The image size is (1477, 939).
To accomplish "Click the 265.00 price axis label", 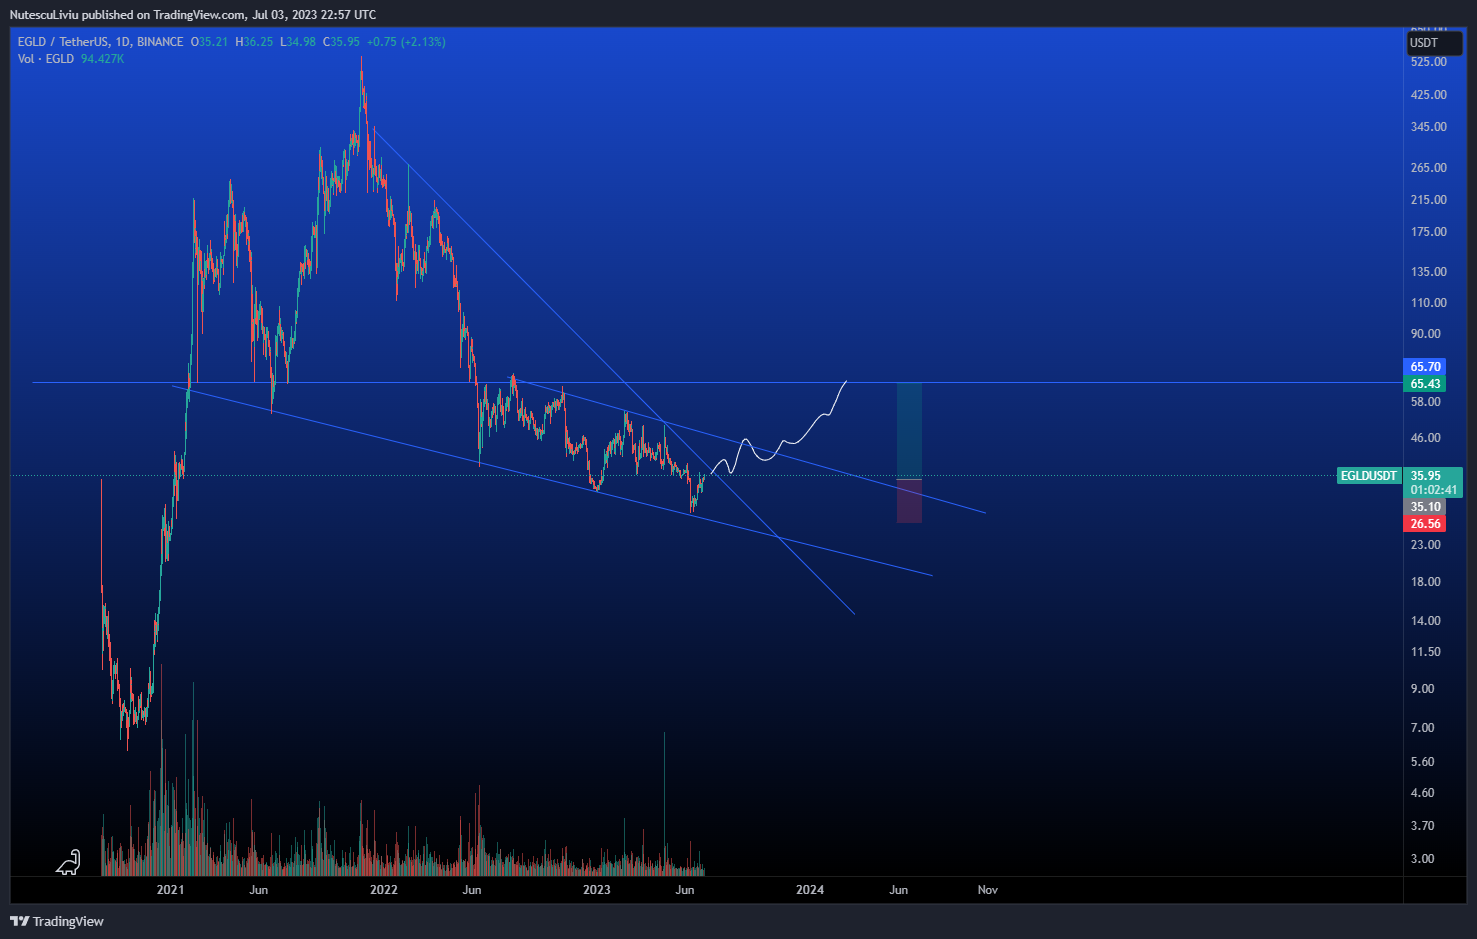I will 1428,168.
